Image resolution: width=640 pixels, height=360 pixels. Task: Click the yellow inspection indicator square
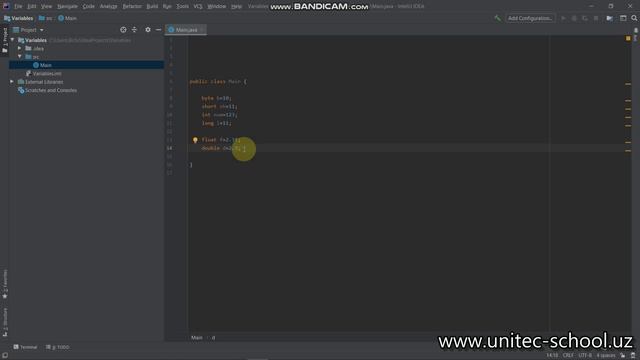(x=628, y=38)
